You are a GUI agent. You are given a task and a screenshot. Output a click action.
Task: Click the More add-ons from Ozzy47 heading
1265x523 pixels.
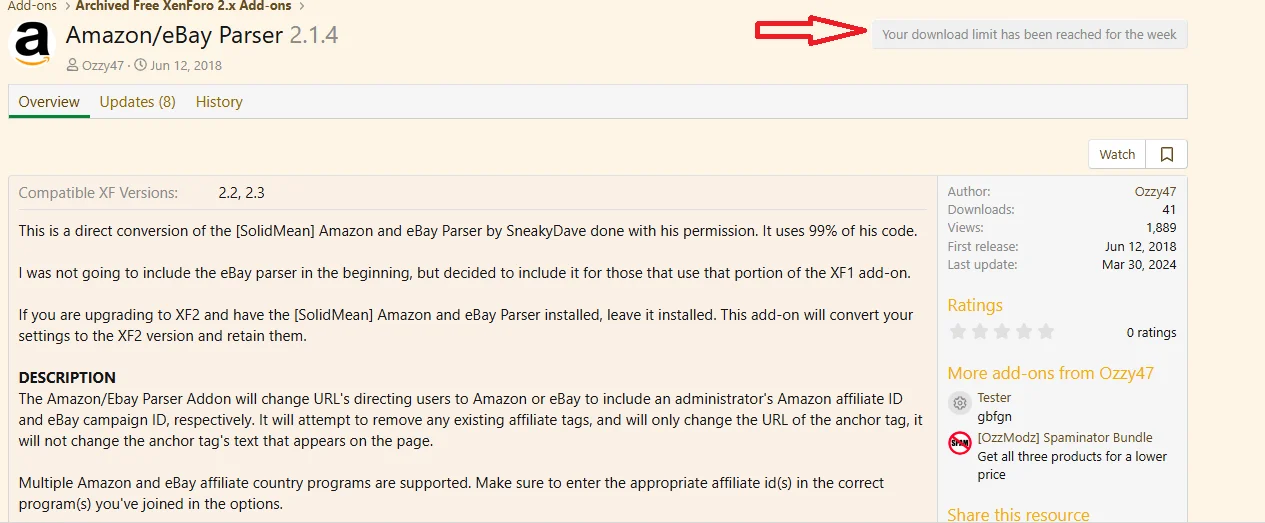(1050, 373)
